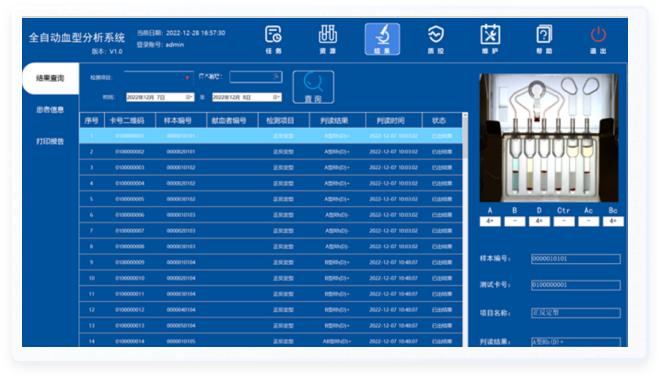Select the 结果 (Results) microscope icon
The height and width of the screenshot is (379, 661).
382,39
